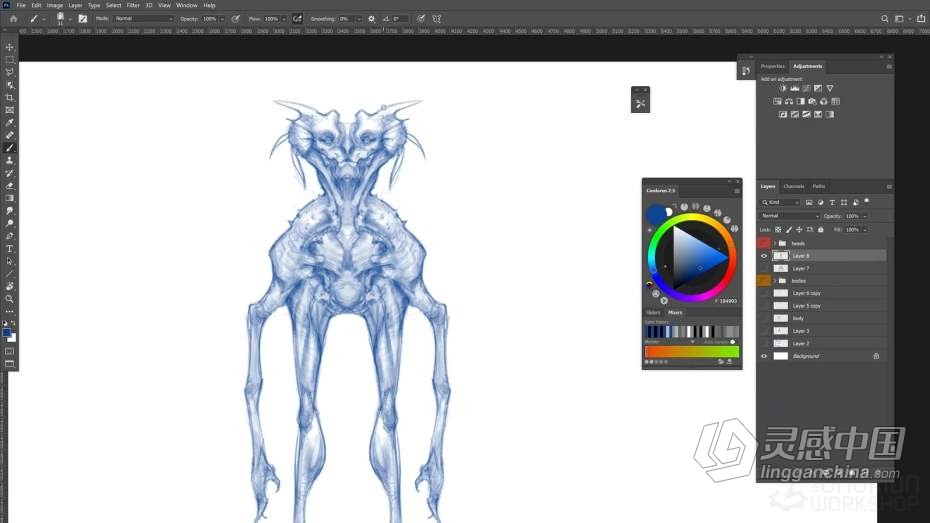Select the Pen tool
930x523 pixels.
click(9, 236)
